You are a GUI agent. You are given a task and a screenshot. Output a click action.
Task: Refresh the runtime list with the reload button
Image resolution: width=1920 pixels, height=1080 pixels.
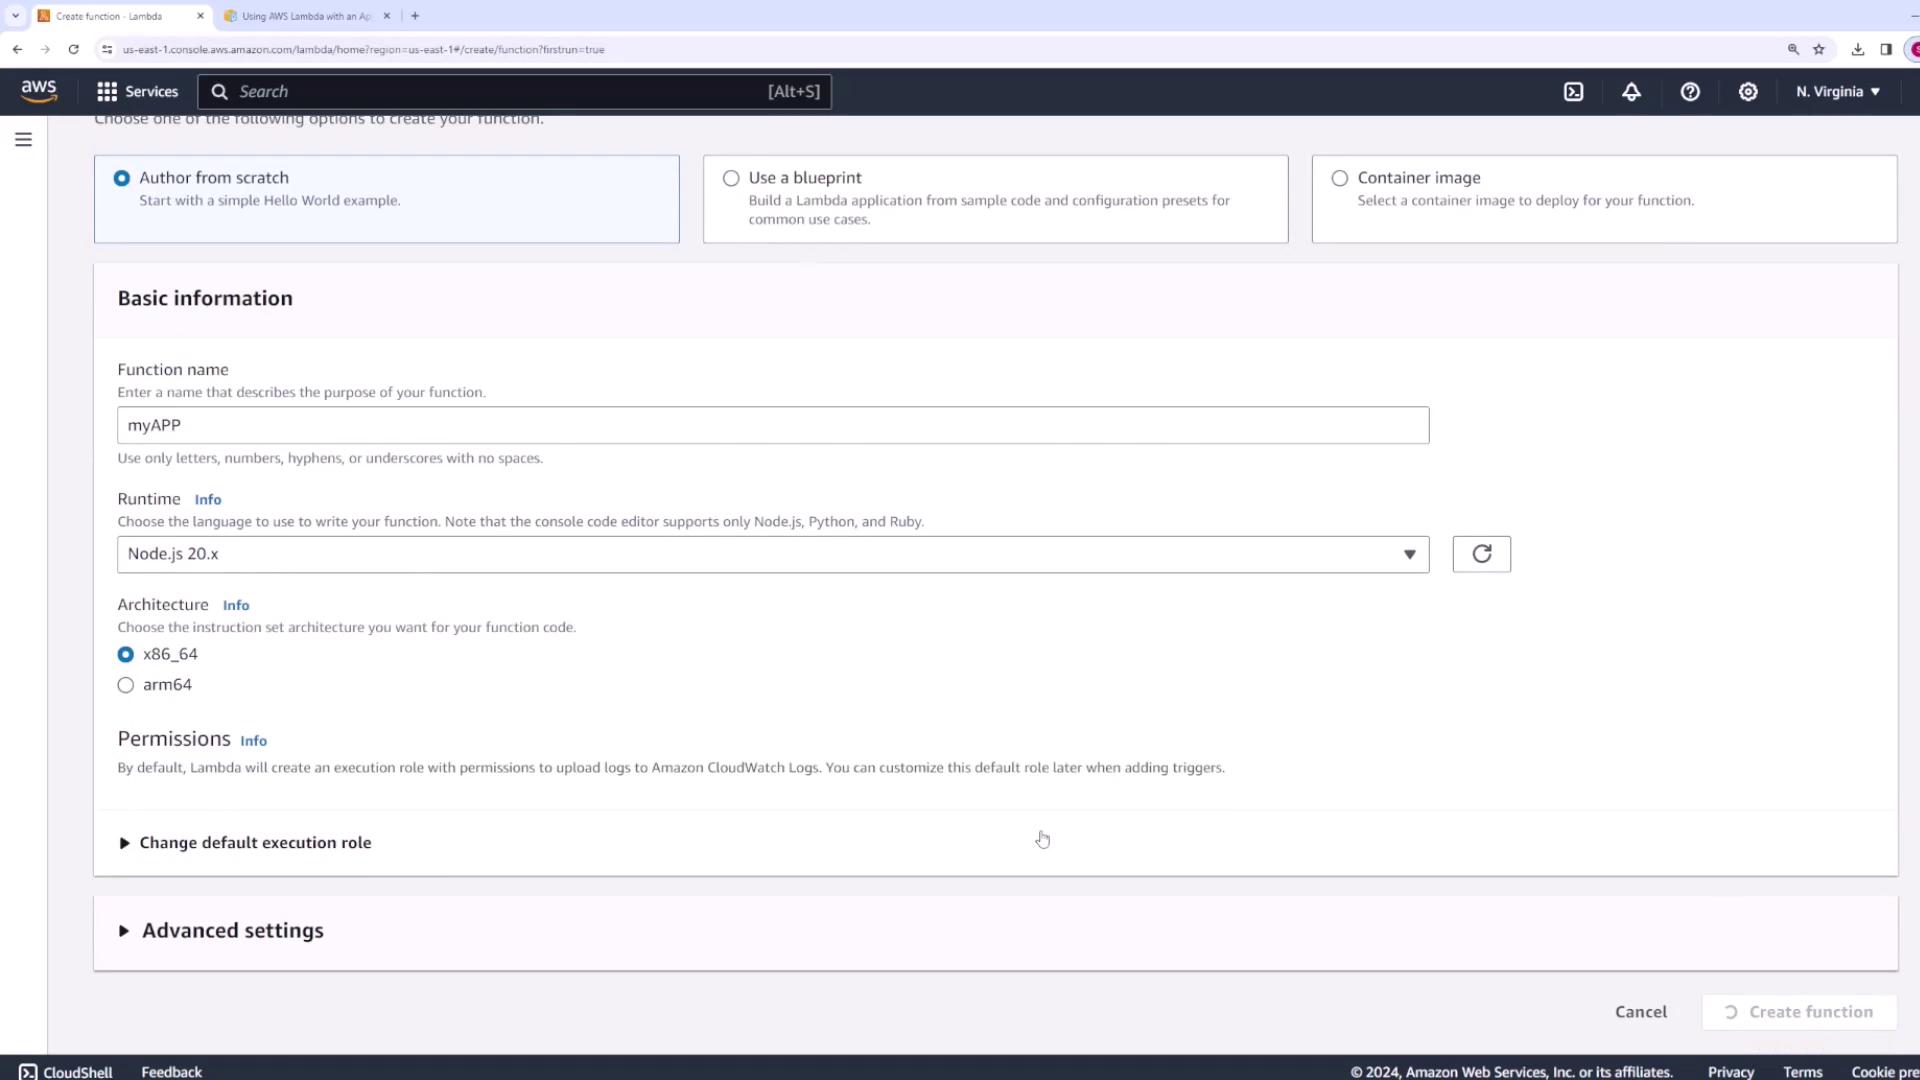(1481, 554)
